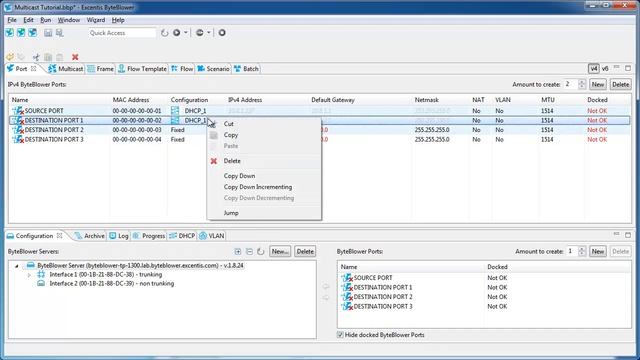The width and height of the screenshot is (640, 360).
Task: Switch to the DHCP tab in lower panel
Action: point(182,236)
